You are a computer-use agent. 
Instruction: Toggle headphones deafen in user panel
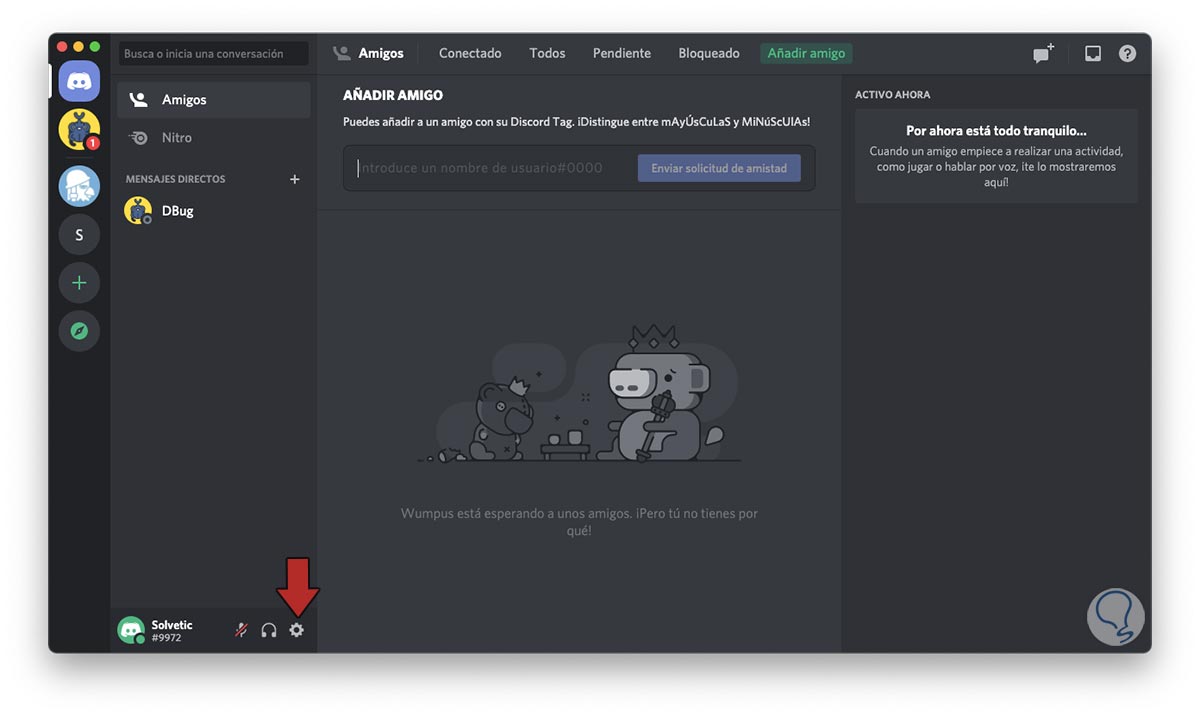point(269,630)
